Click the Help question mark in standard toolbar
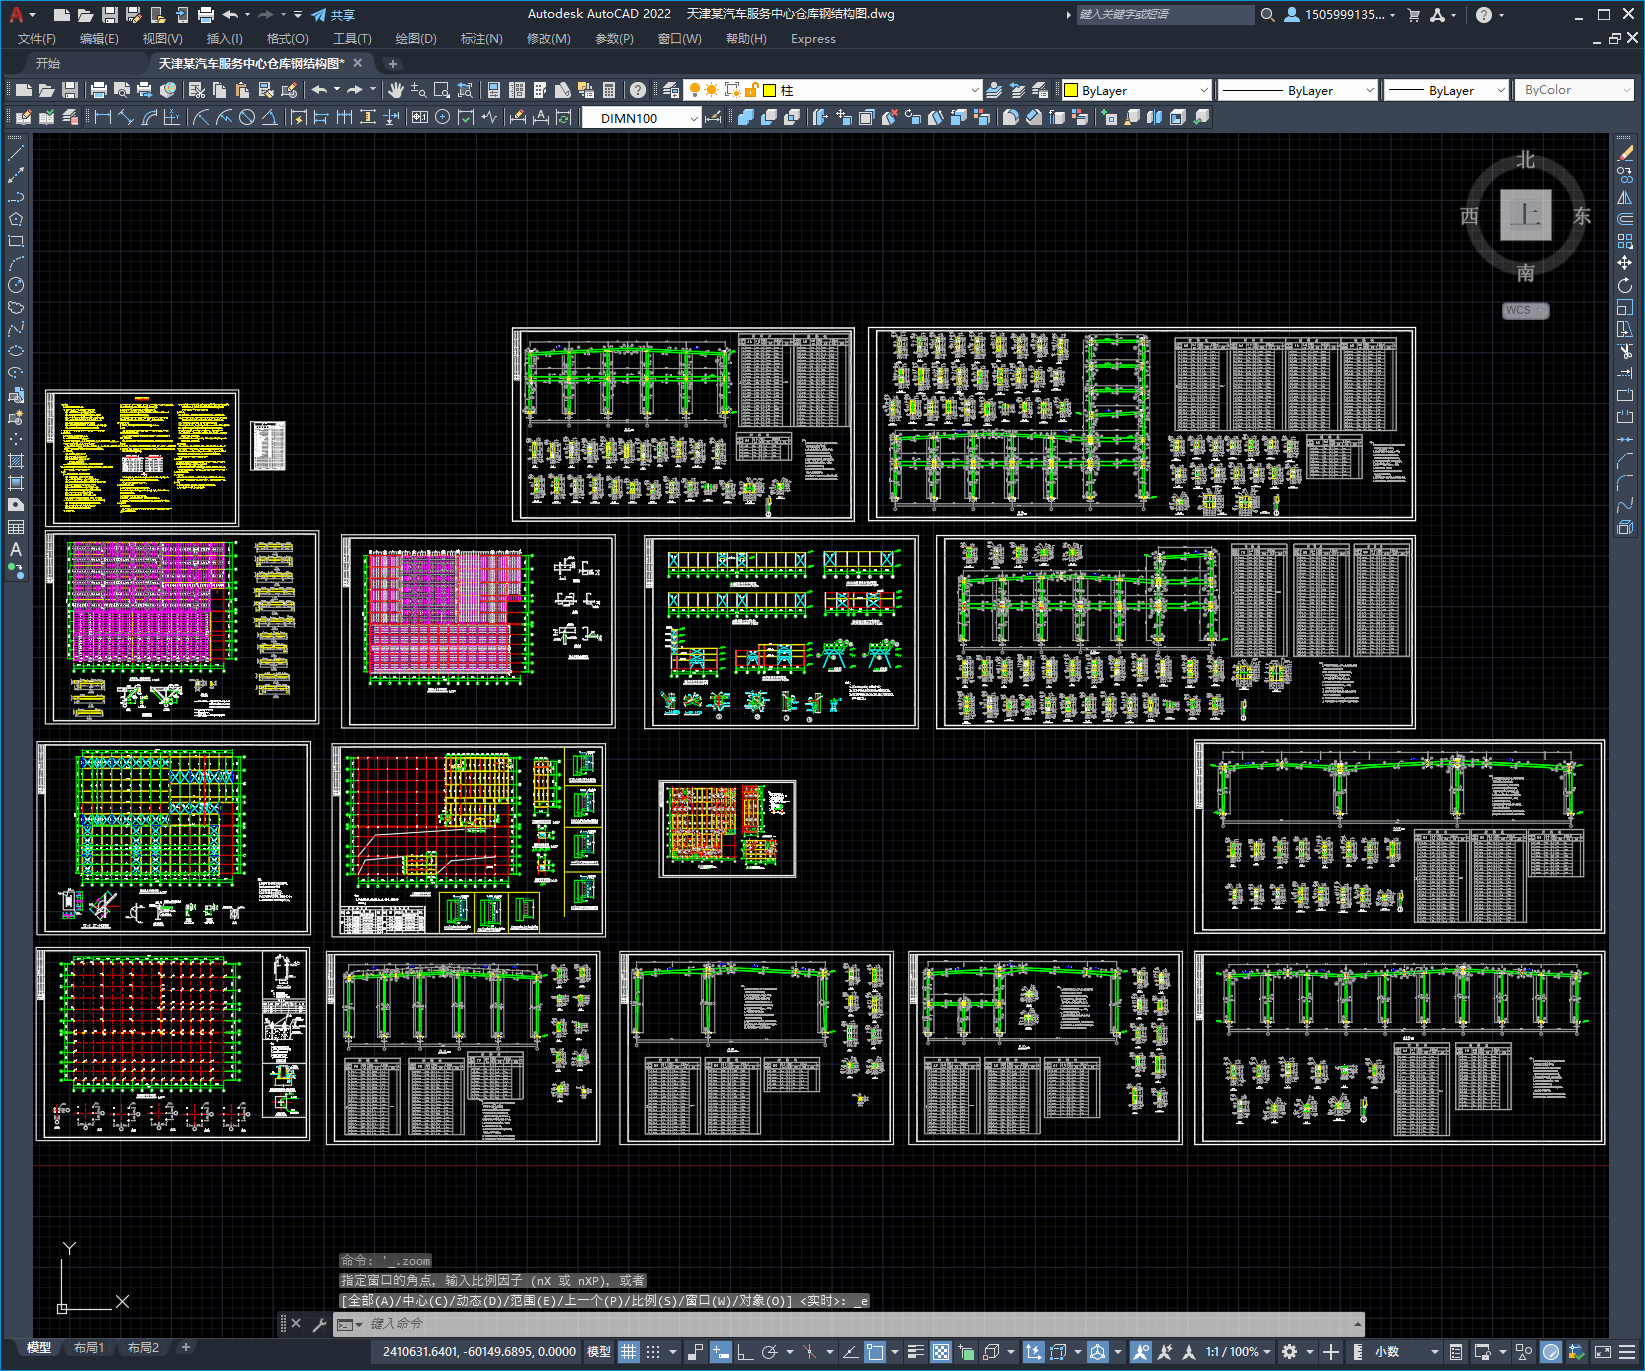Viewport: 1645px width, 1371px height. tap(638, 90)
